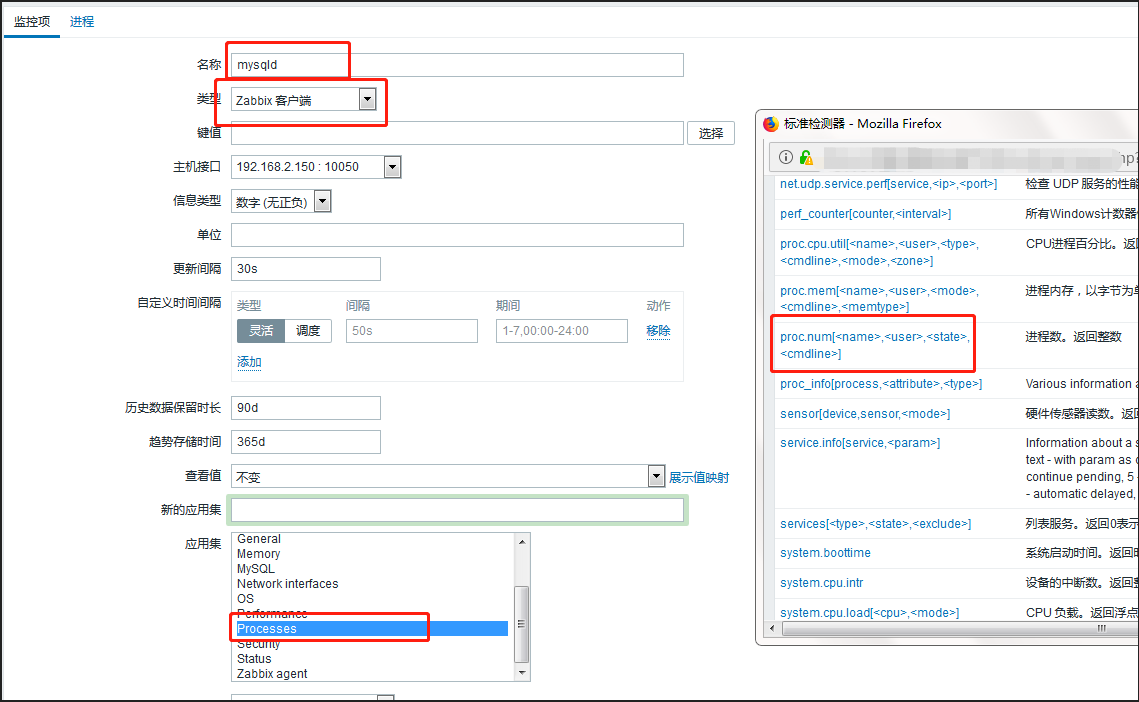The width and height of the screenshot is (1139, 702).
Task: Click the 更新间隔 field with 30s
Action: (305, 269)
